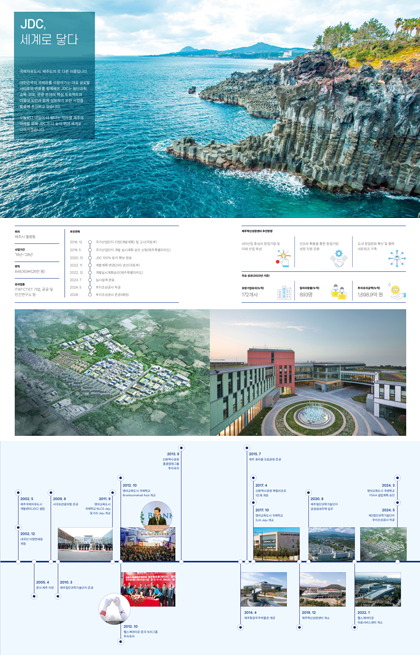This screenshot has height=655, width=420.
Task: Click the two workers icon beside 893명
Action: tap(339, 292)
